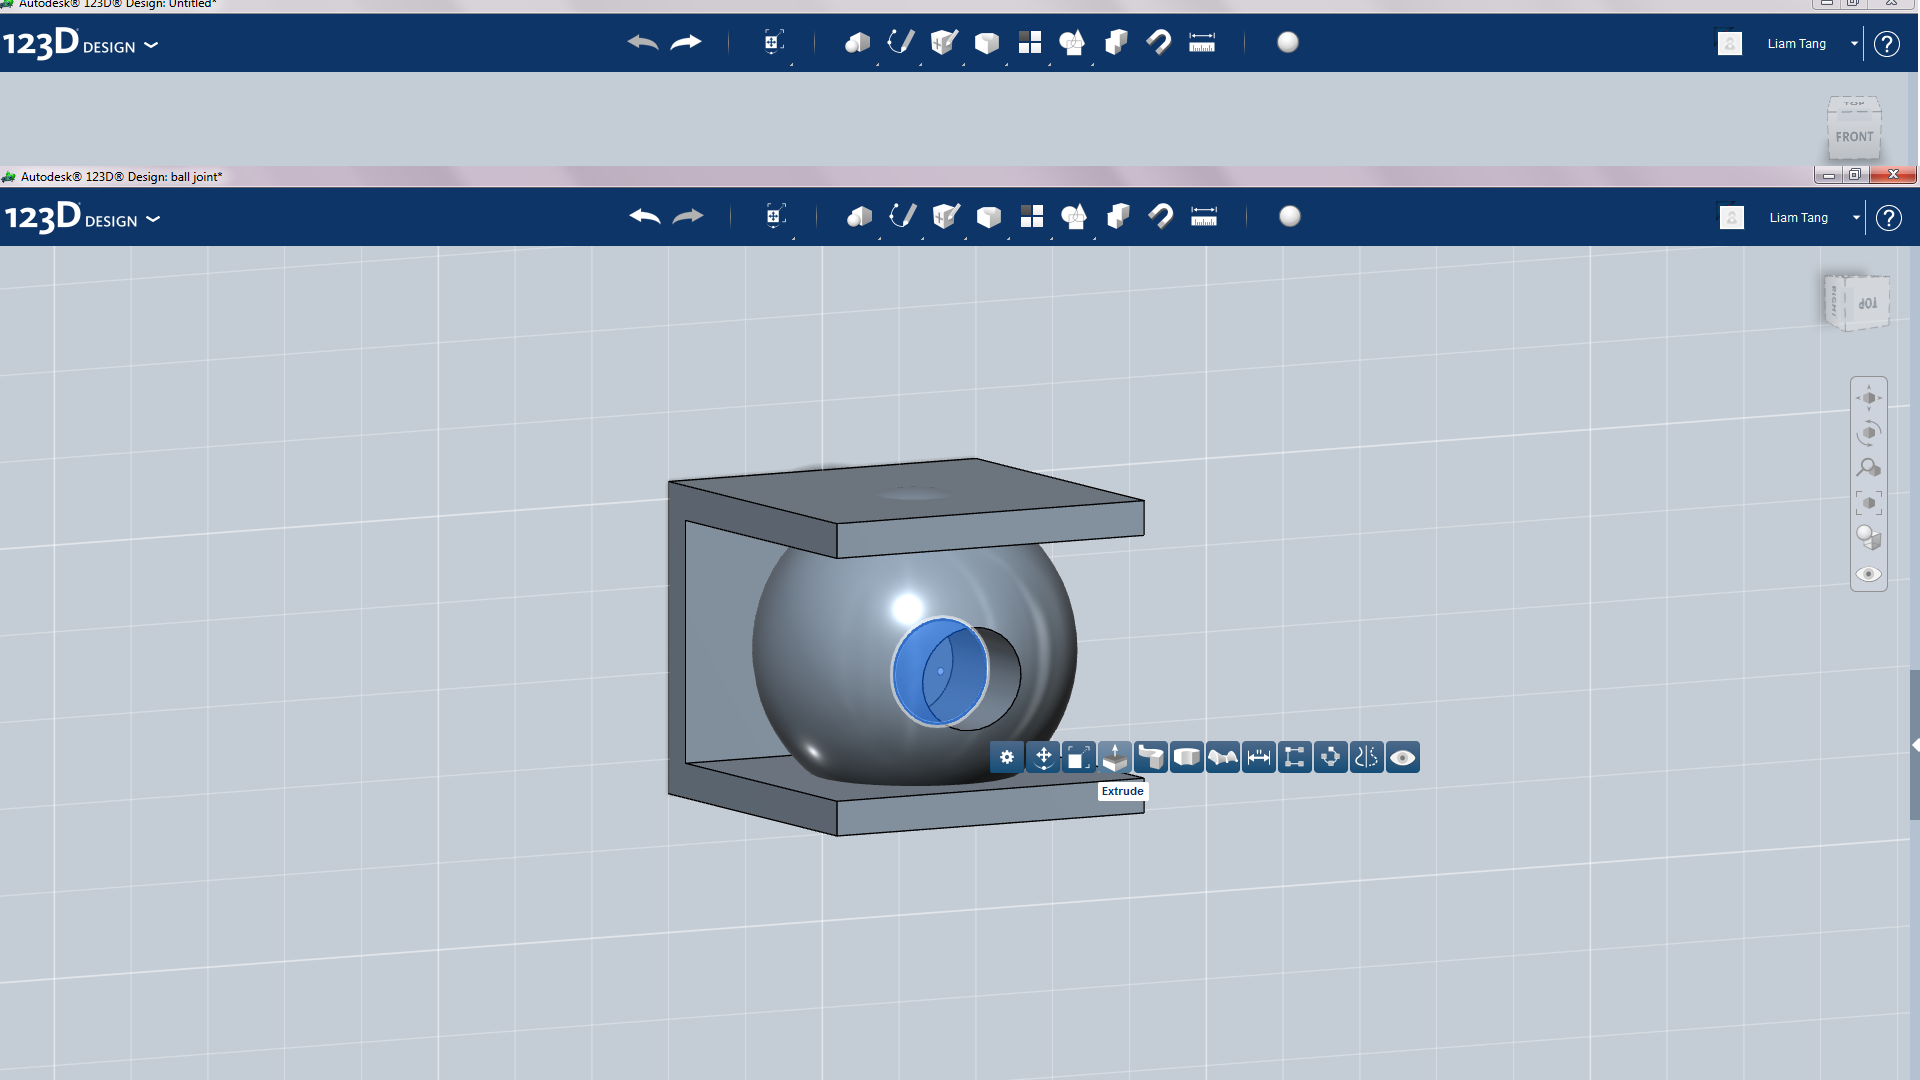1920x1080 pixels.
Task: Open Construct tools in Untitled window
Action: coord(943,42)
